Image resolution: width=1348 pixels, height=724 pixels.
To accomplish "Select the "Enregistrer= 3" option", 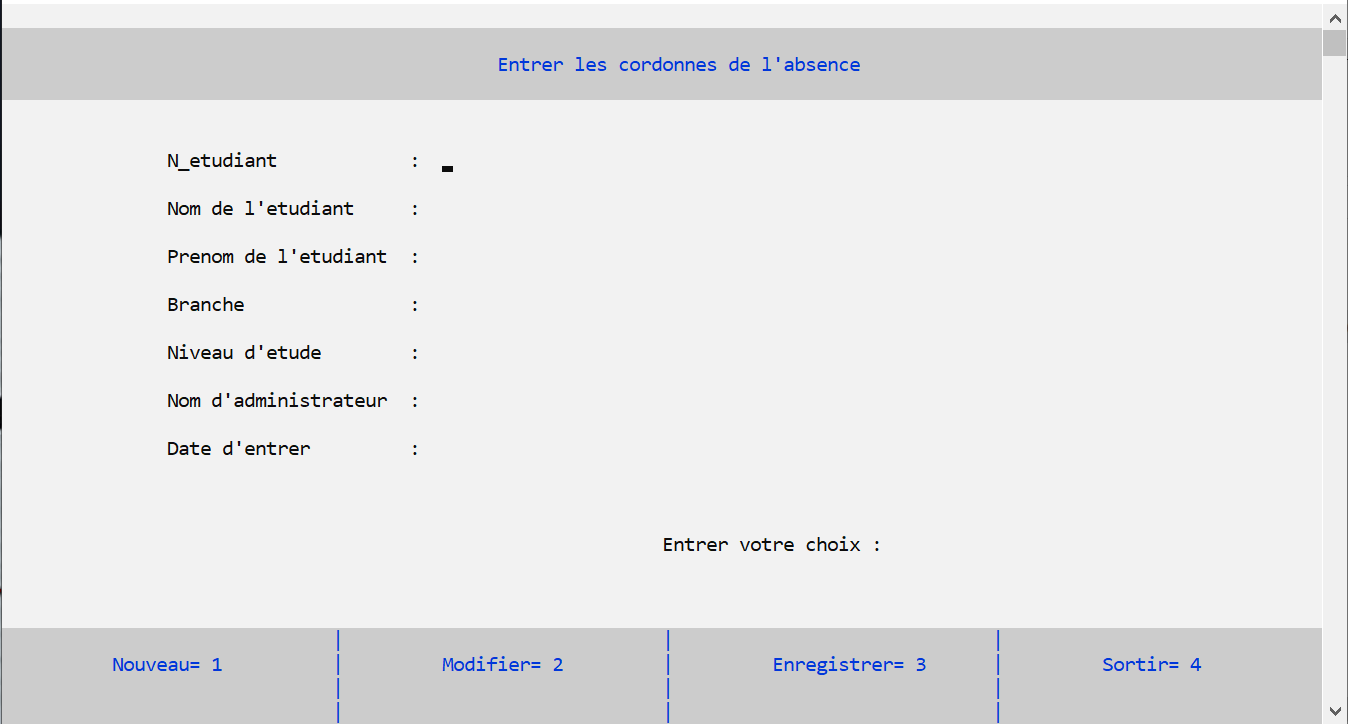I will coord(850,665).
